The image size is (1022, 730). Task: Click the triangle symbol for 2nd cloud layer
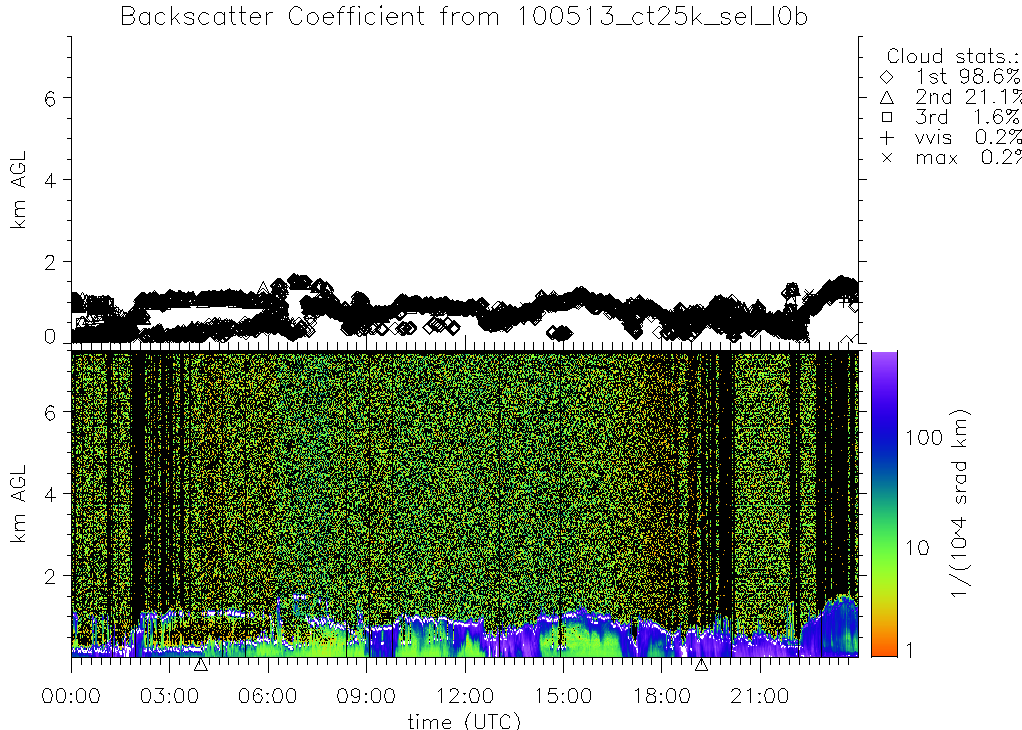point(886,97)
